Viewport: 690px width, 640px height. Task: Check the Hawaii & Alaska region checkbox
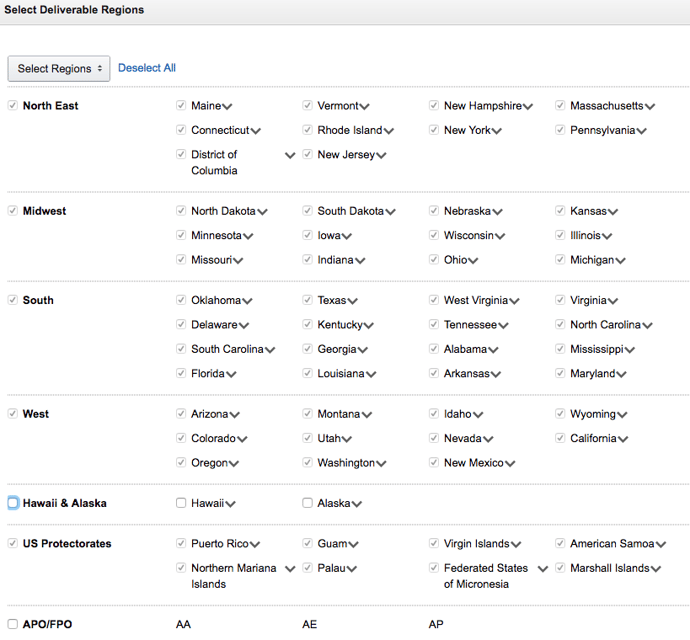13,503
